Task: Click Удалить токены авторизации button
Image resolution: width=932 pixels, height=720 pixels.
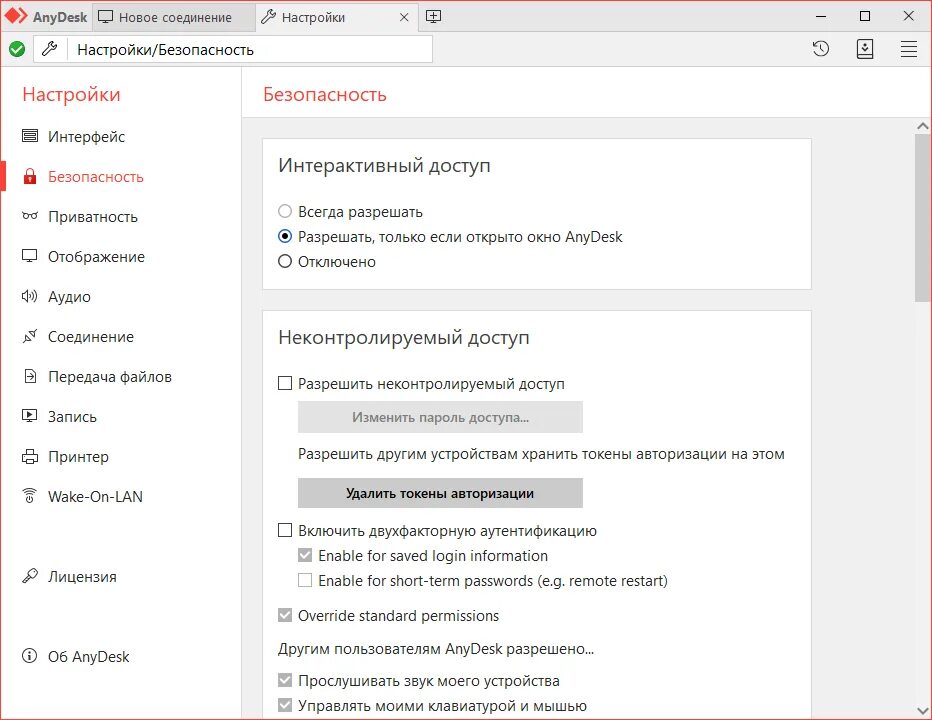Action: tap(440, 493)
